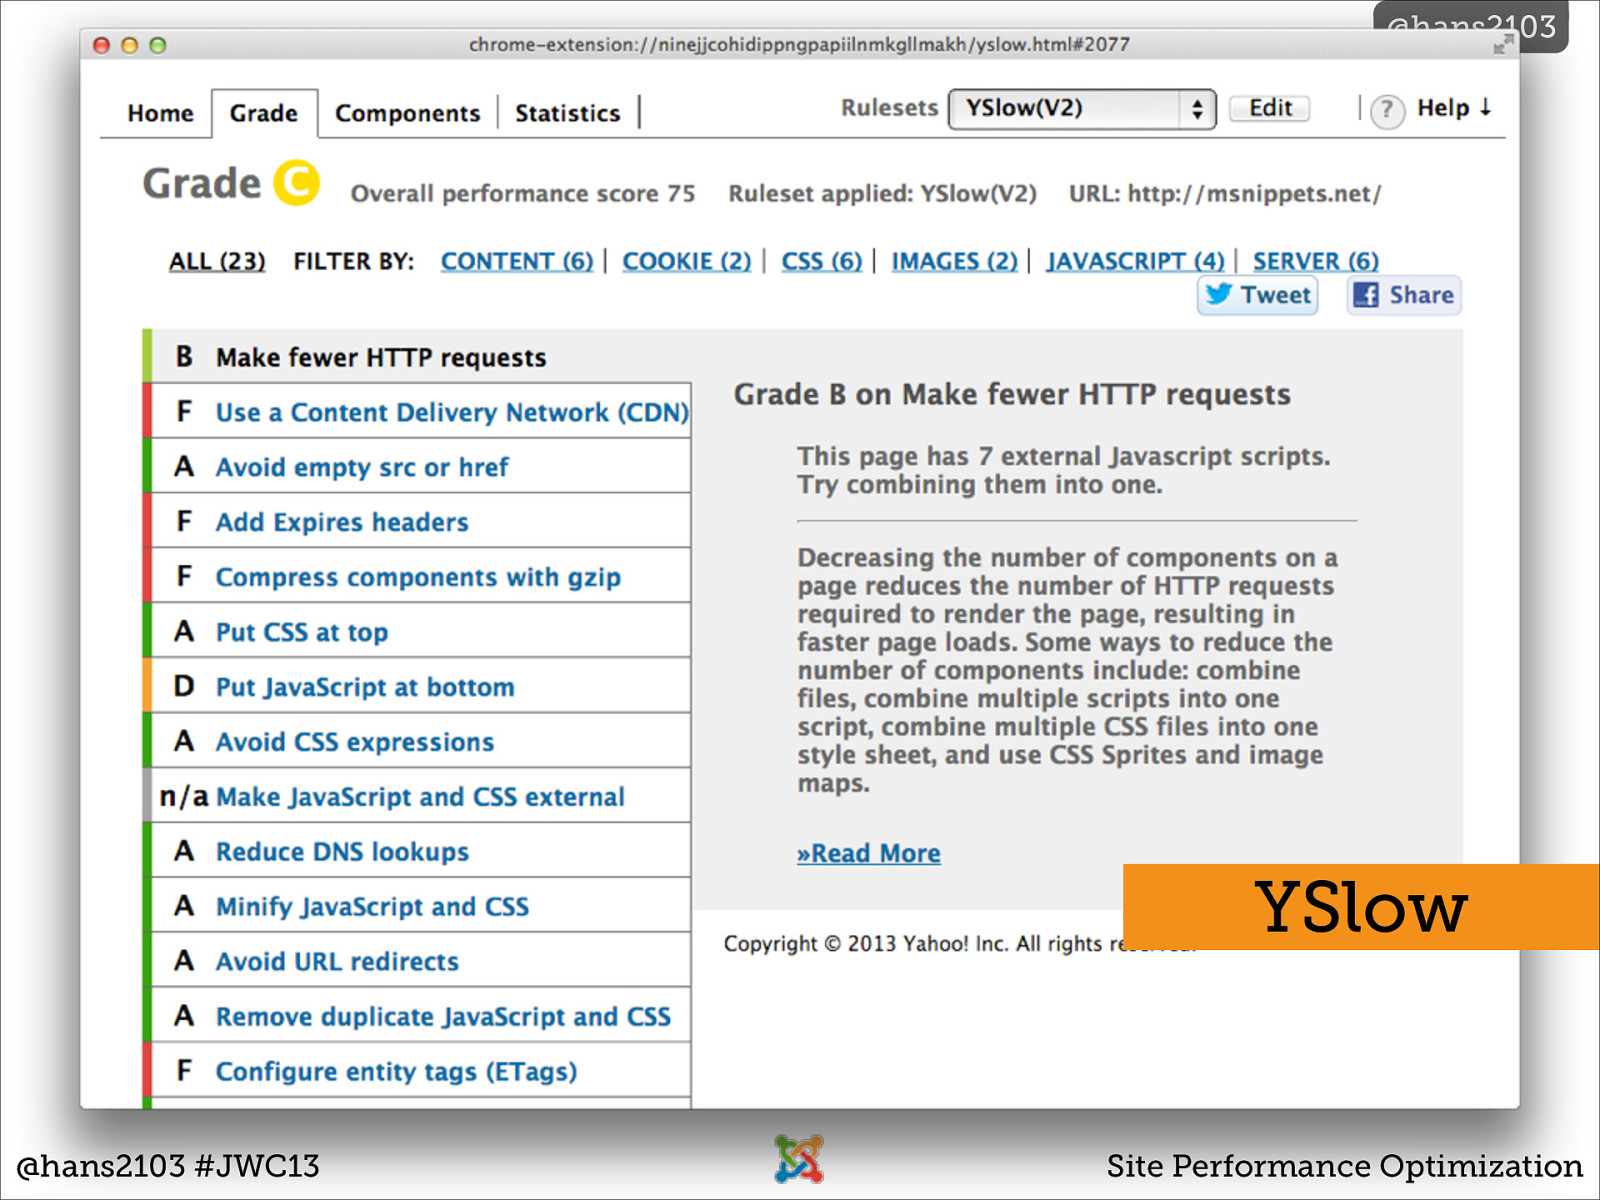Click the Tweet button

point(1257,295)
